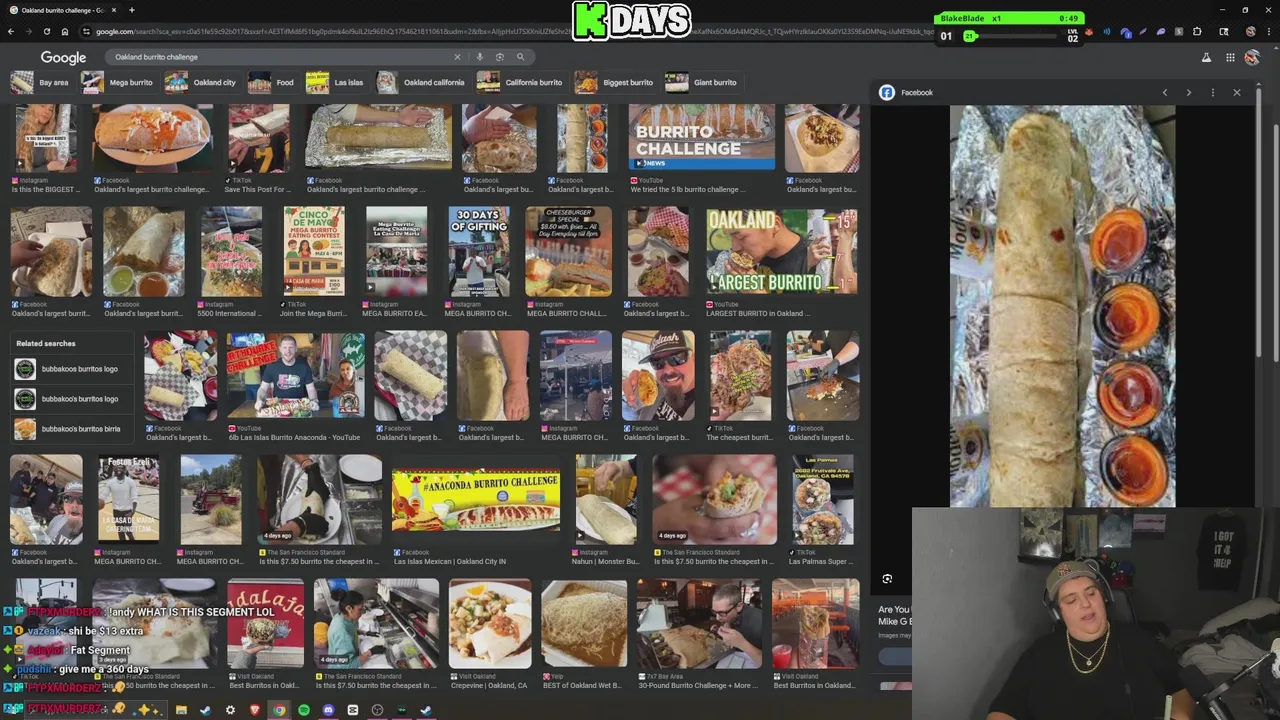Image resolution: width=1280 pixels, height=720 pixels.
Task: Open the 6lb Las Islas Burrito Anaconda video
Action: pos(295,376)
